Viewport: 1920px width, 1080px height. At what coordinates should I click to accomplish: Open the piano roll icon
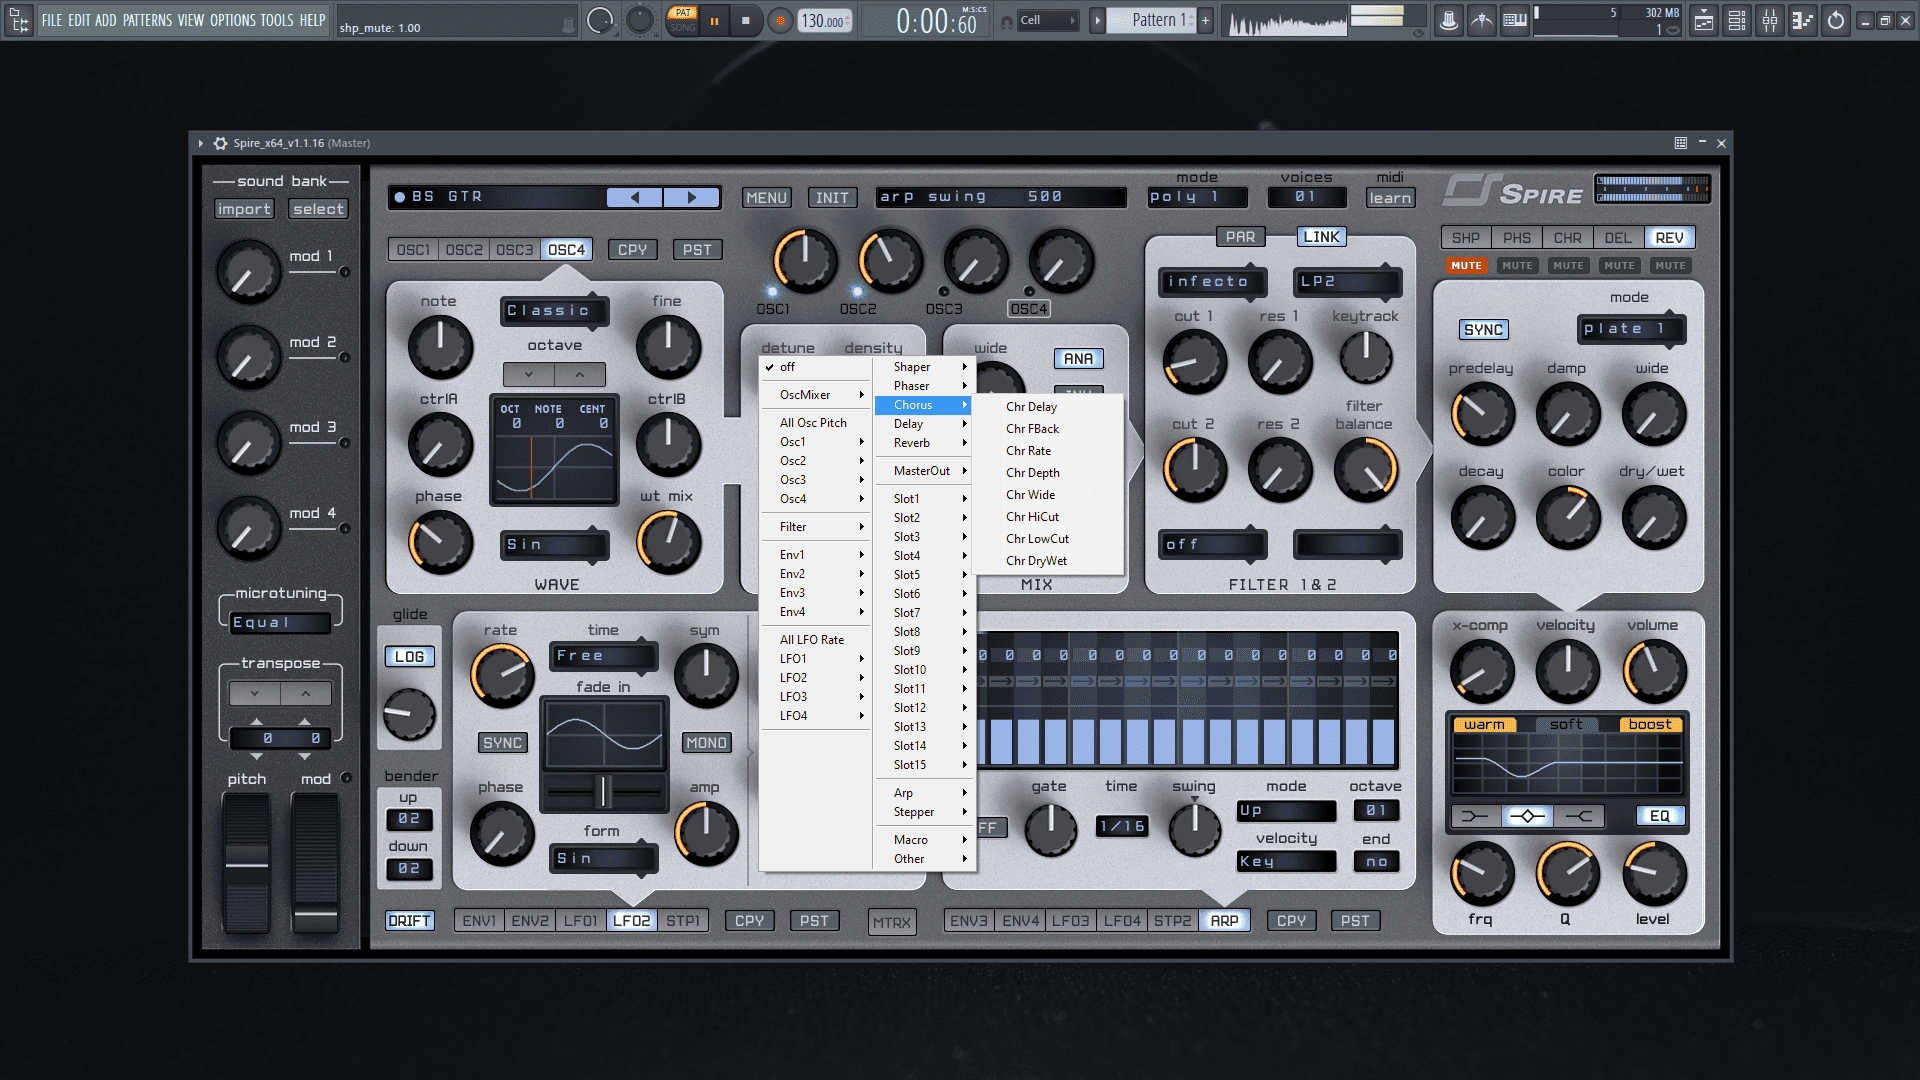[1803, 20]
